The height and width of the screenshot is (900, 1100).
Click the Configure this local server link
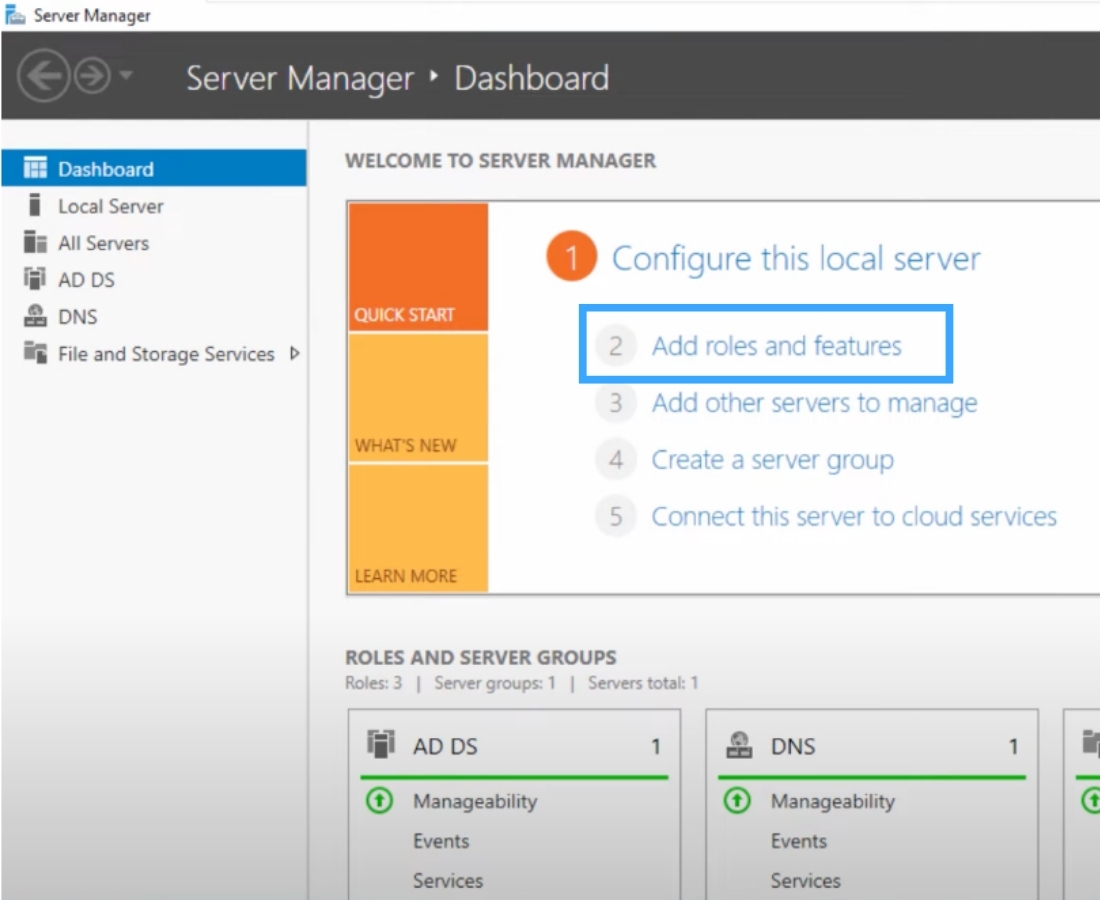[x=795, y=259]
